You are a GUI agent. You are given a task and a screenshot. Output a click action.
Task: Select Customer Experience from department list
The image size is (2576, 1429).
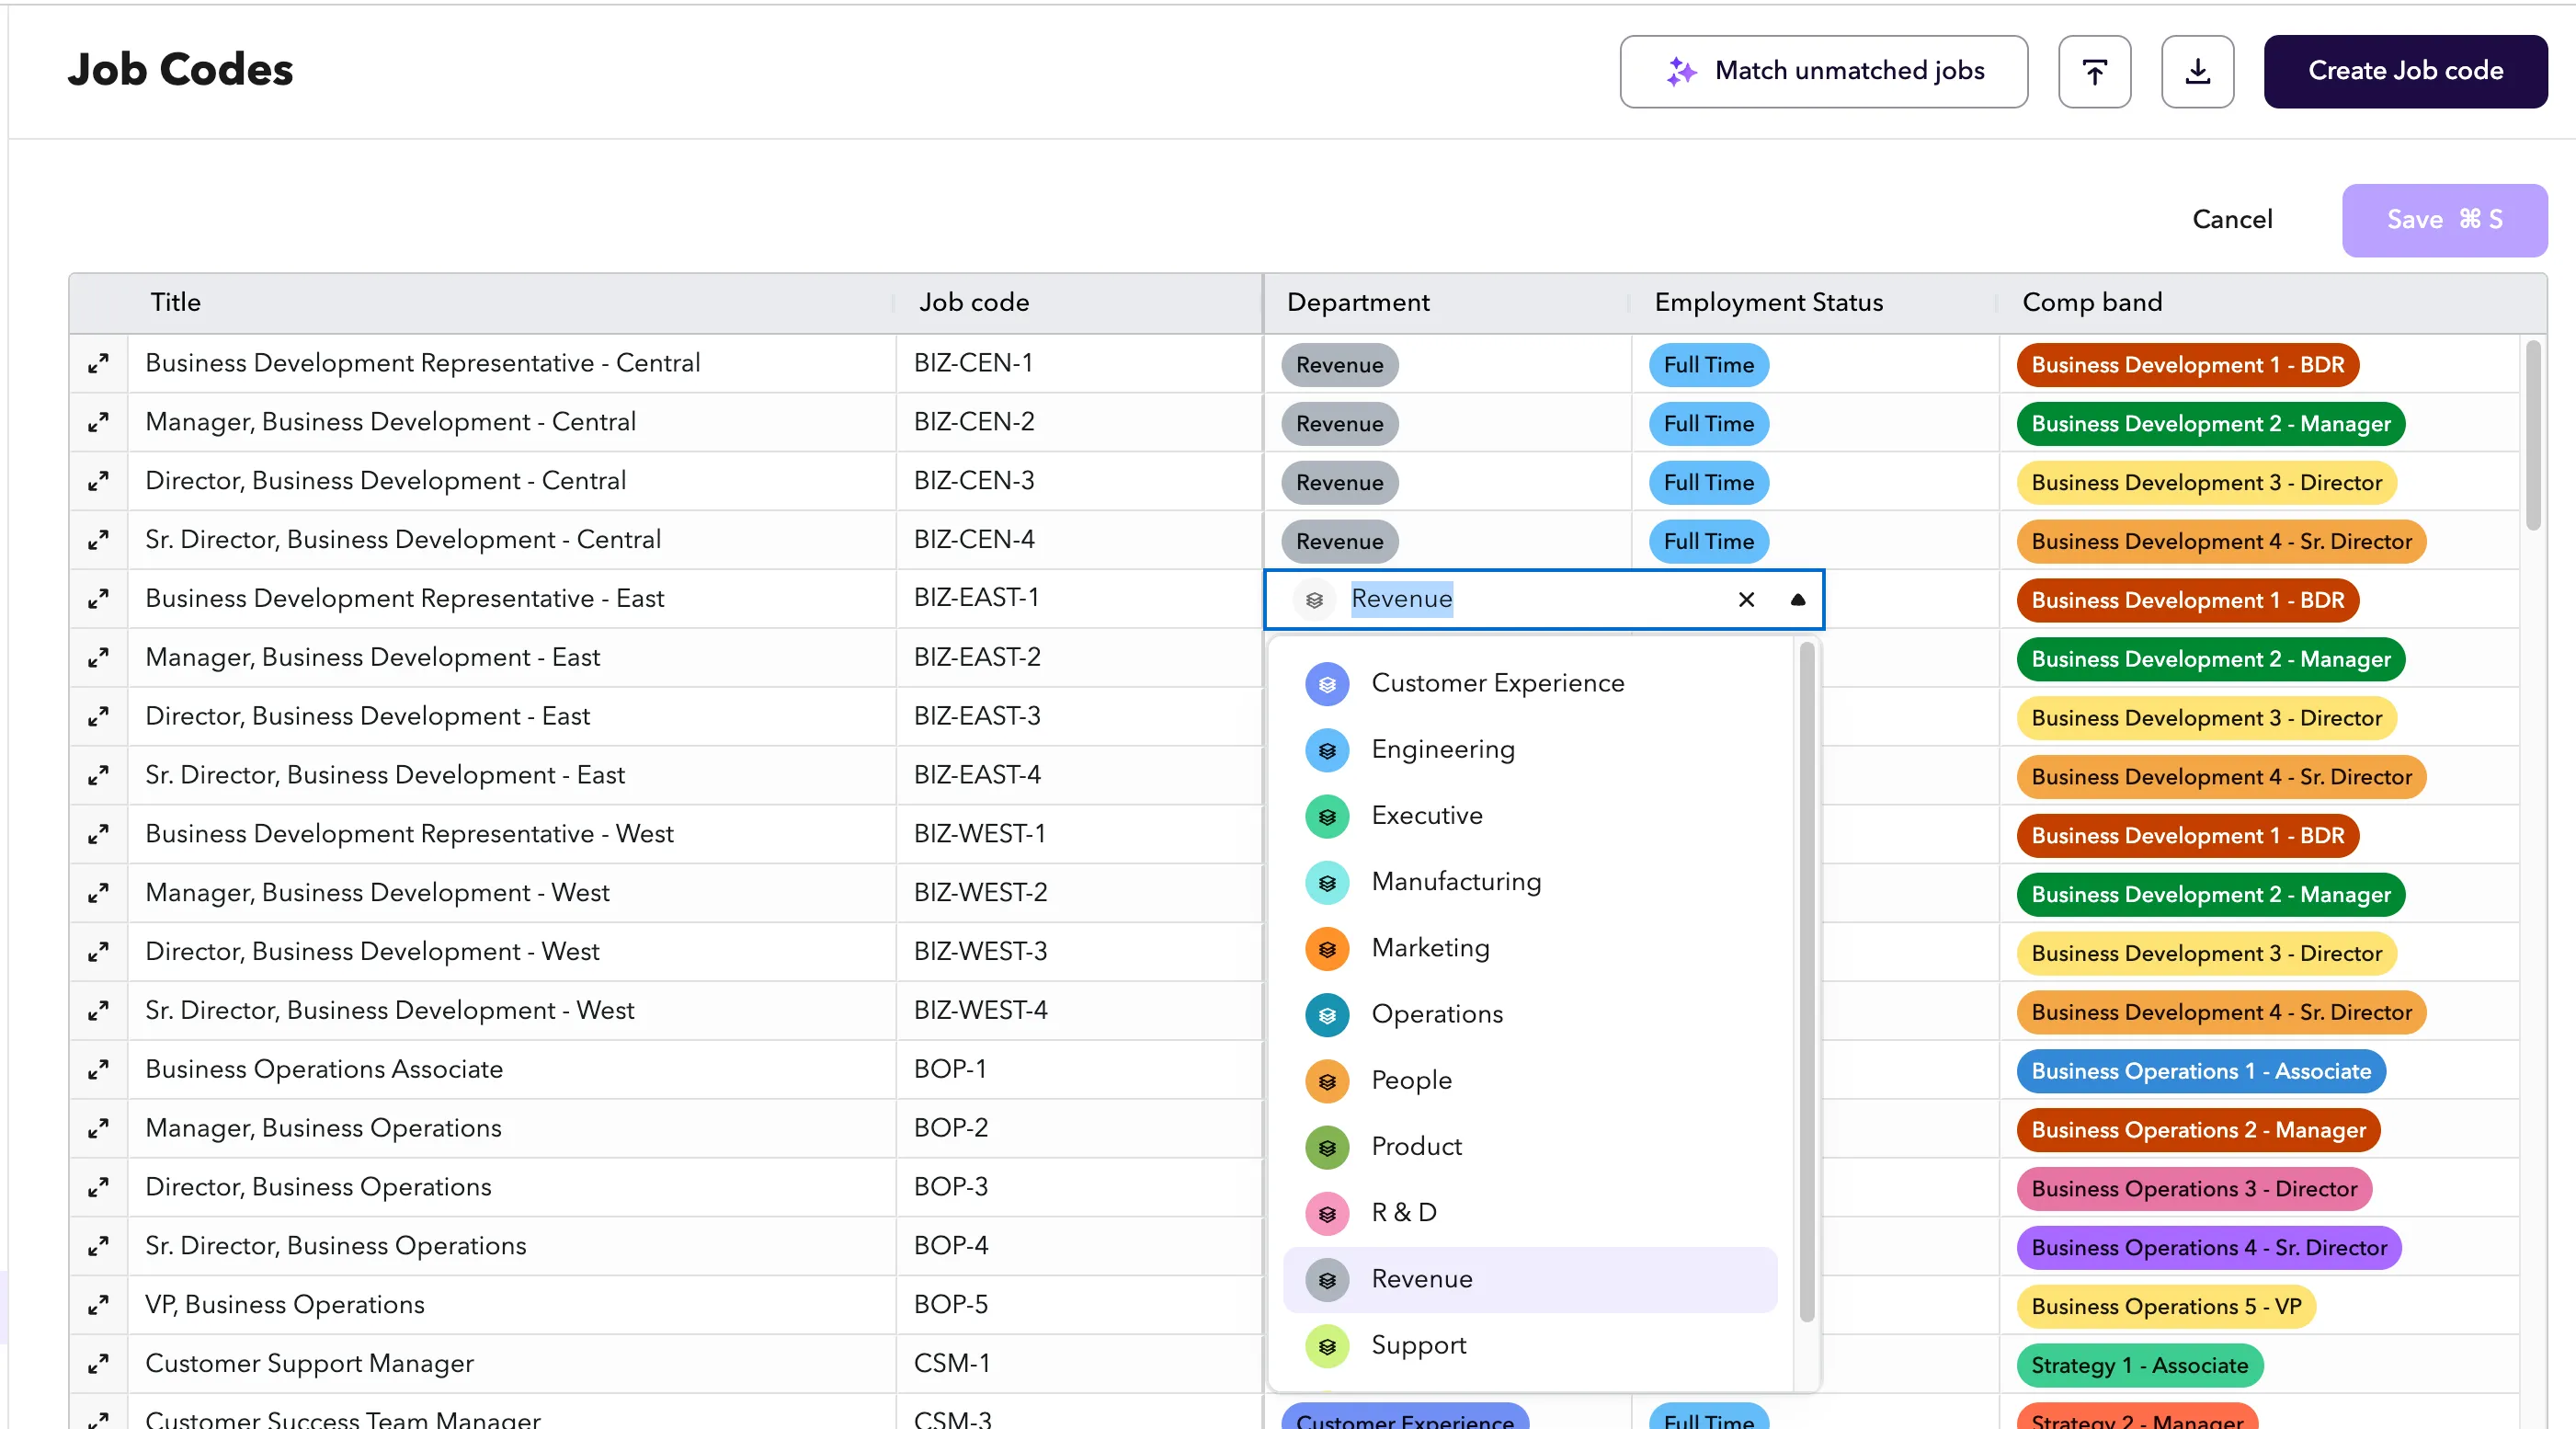1530,683
